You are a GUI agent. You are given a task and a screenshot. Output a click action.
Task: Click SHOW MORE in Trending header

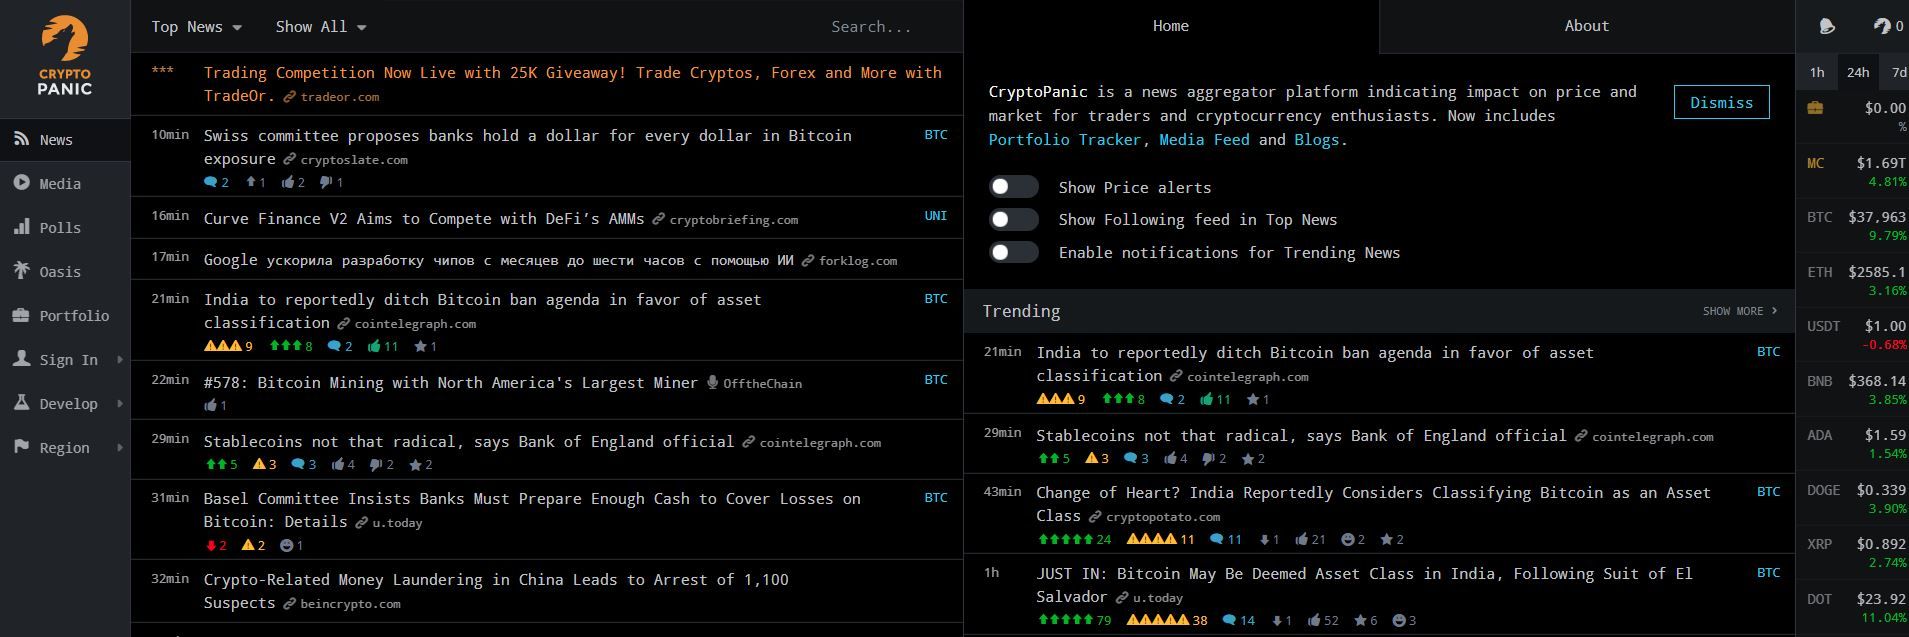(1740, 311)
